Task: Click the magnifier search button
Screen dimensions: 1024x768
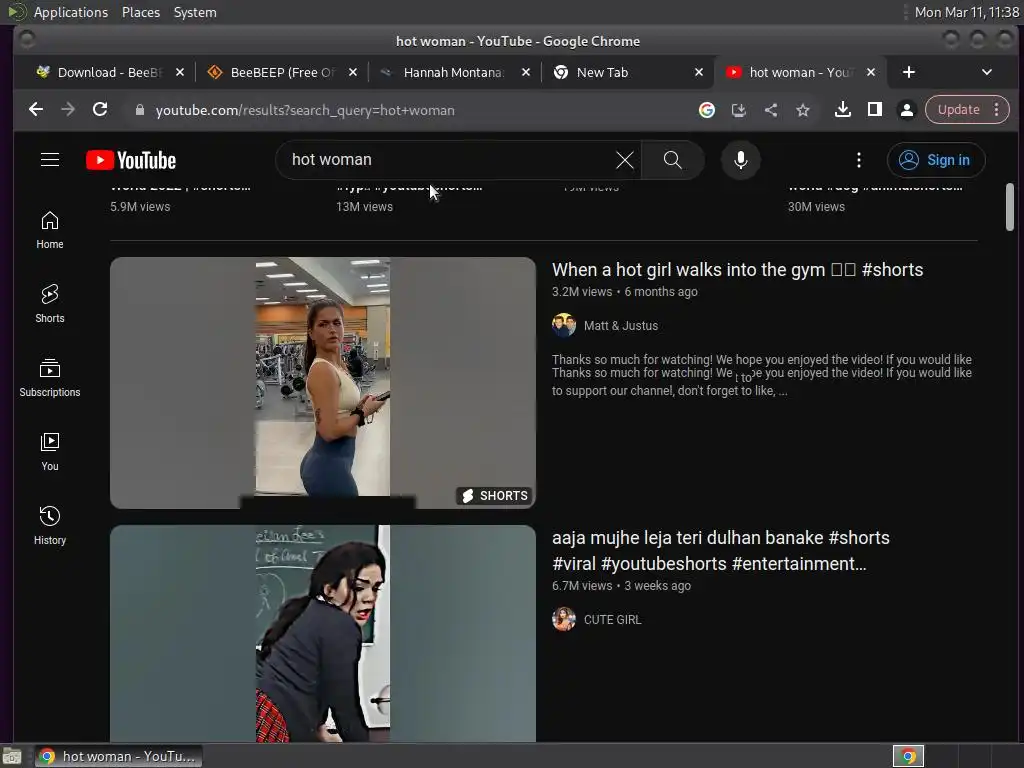Action: click(673, 160)
